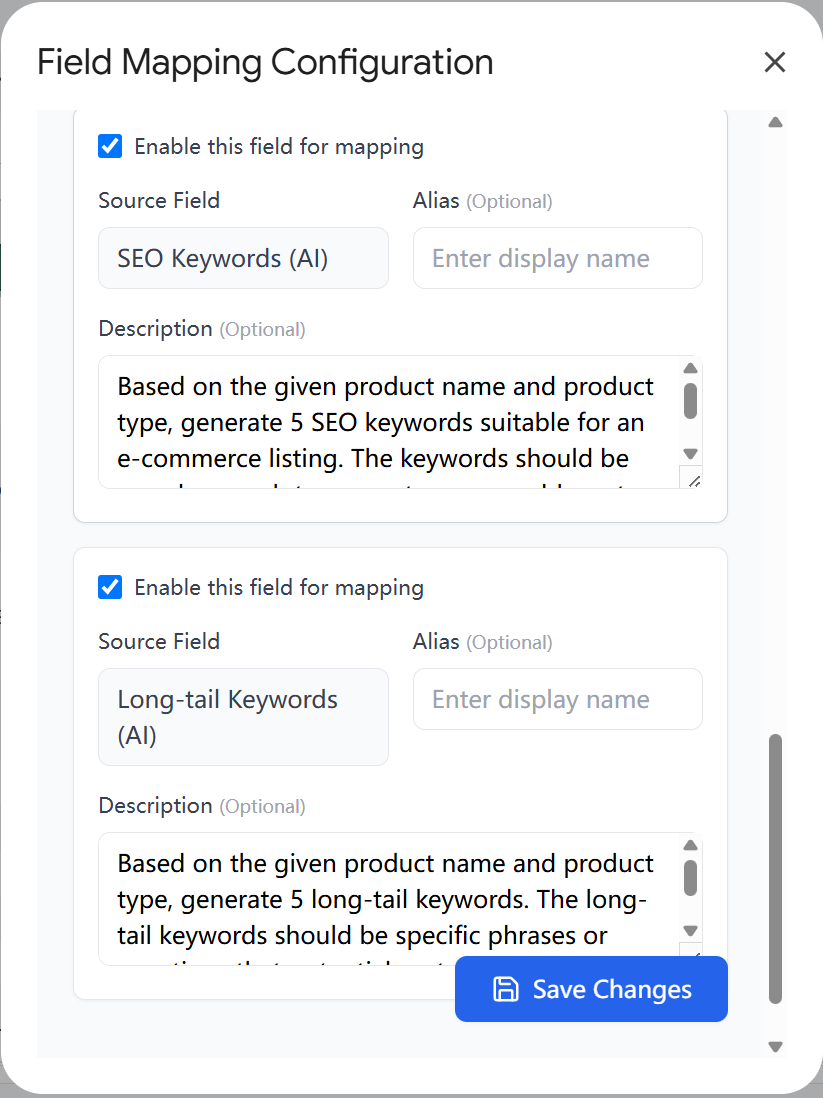Click resize handle of SEO description textarea

(x=693, y=481)
